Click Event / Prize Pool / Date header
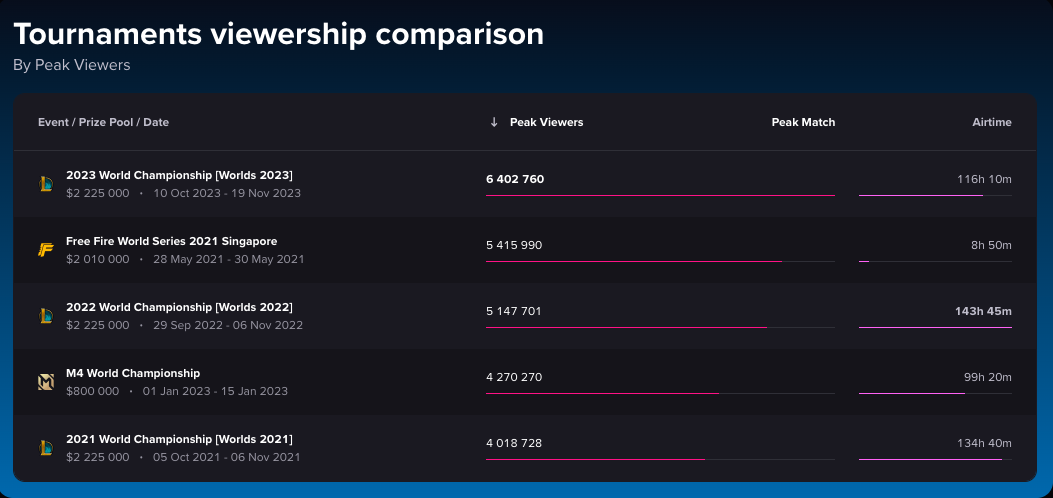The width and height of the screenshot is (1053, 498). click(103, 122)
